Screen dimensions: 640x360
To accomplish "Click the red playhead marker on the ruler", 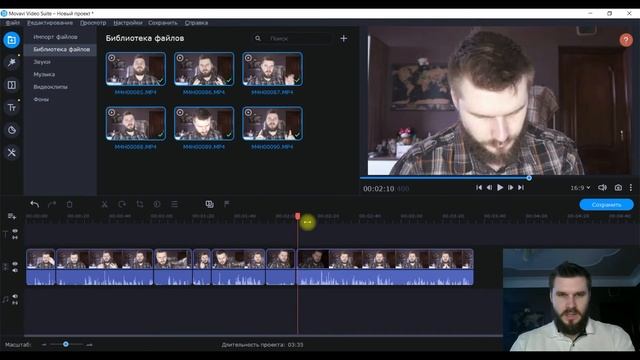I will [x=298, y=216].
